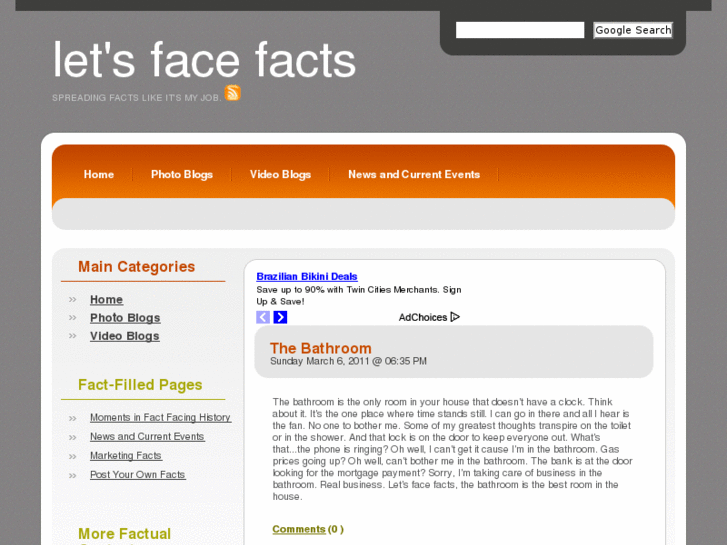Click the Brazilian Bikini Deals ad link

click(306, 276)
